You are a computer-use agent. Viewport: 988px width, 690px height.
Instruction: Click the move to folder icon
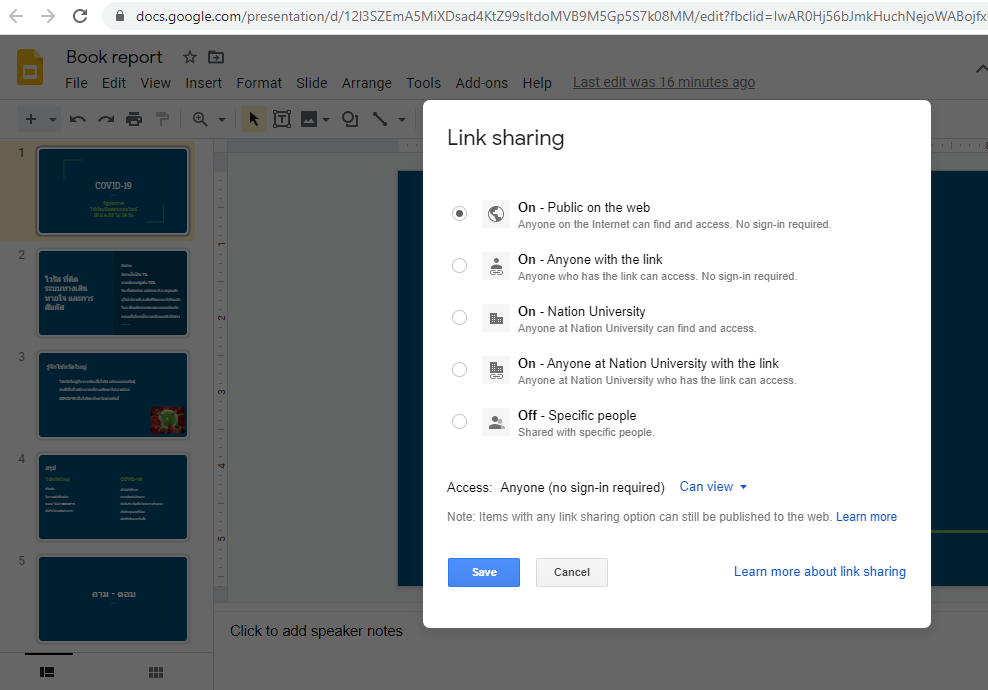coord(216,57)
